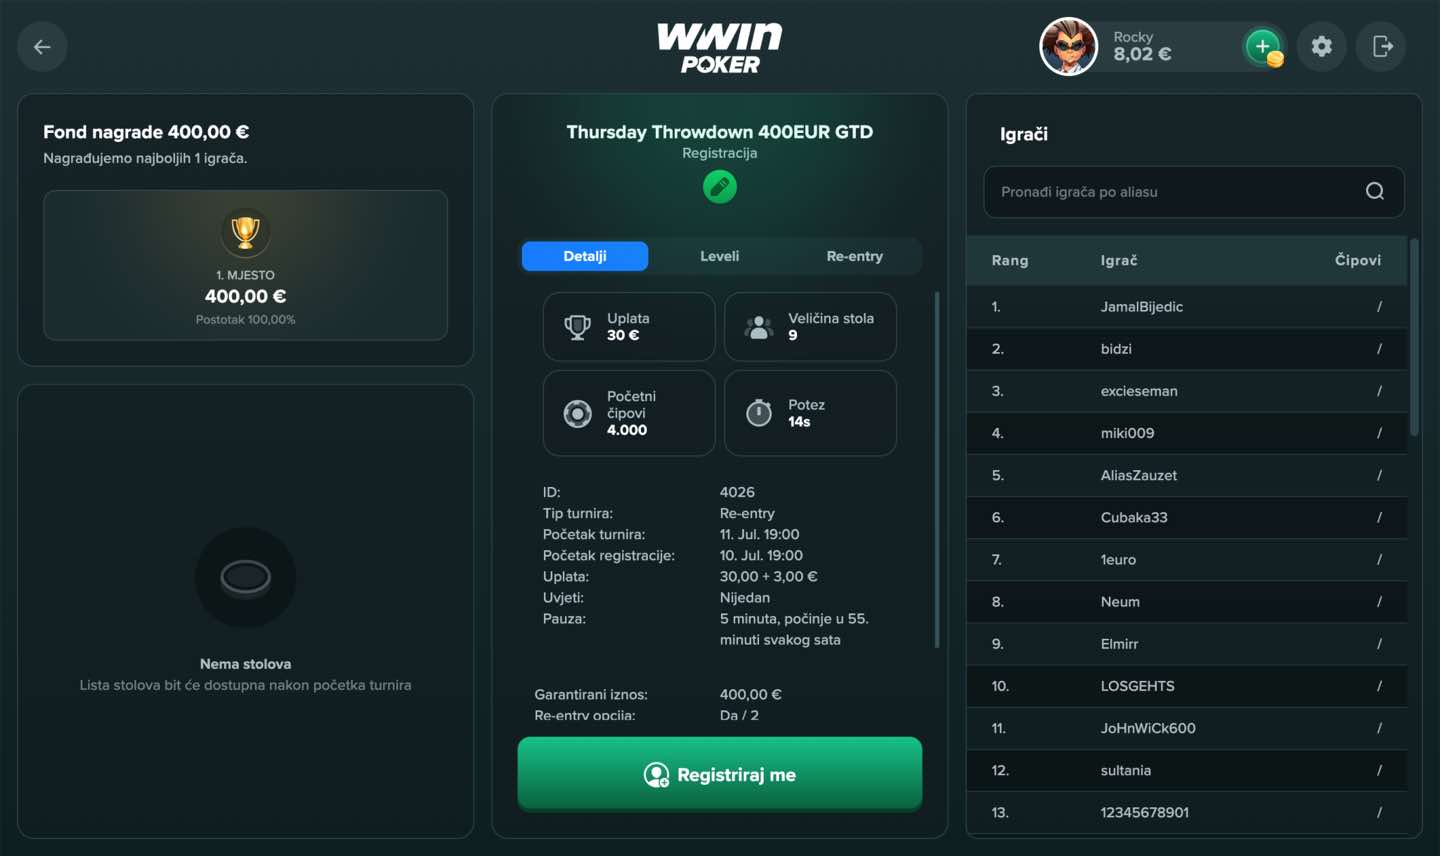Open Rocky's profile avatar
The width and height of the screenshot is (1440, 856).
click(1068, 46)
